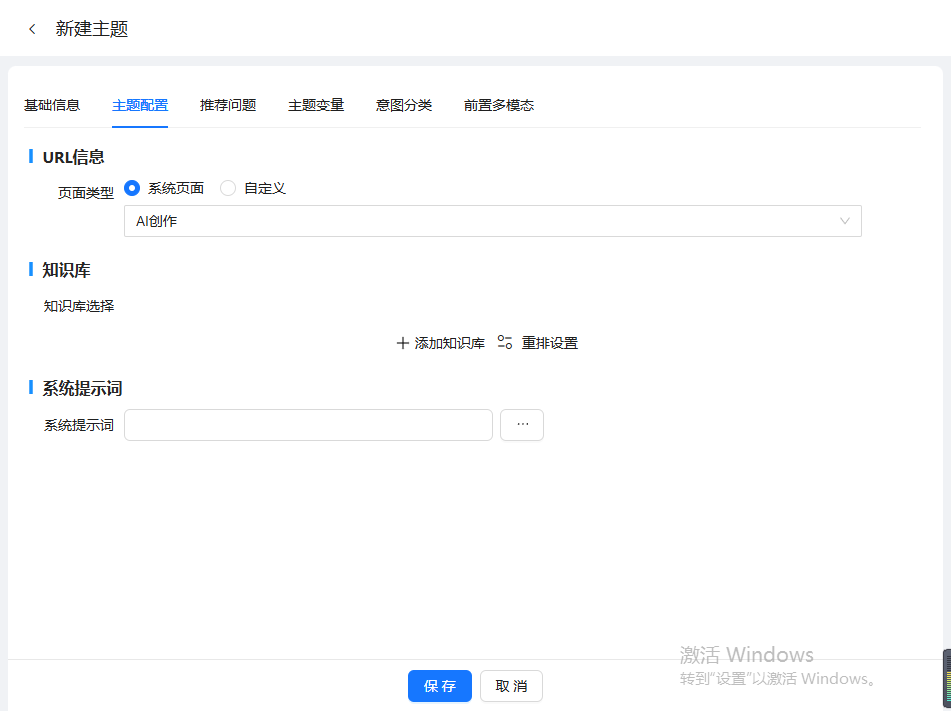Click the 重排设置 sliders icon
This screenshot has width=951, height=711.
[505, 343]
